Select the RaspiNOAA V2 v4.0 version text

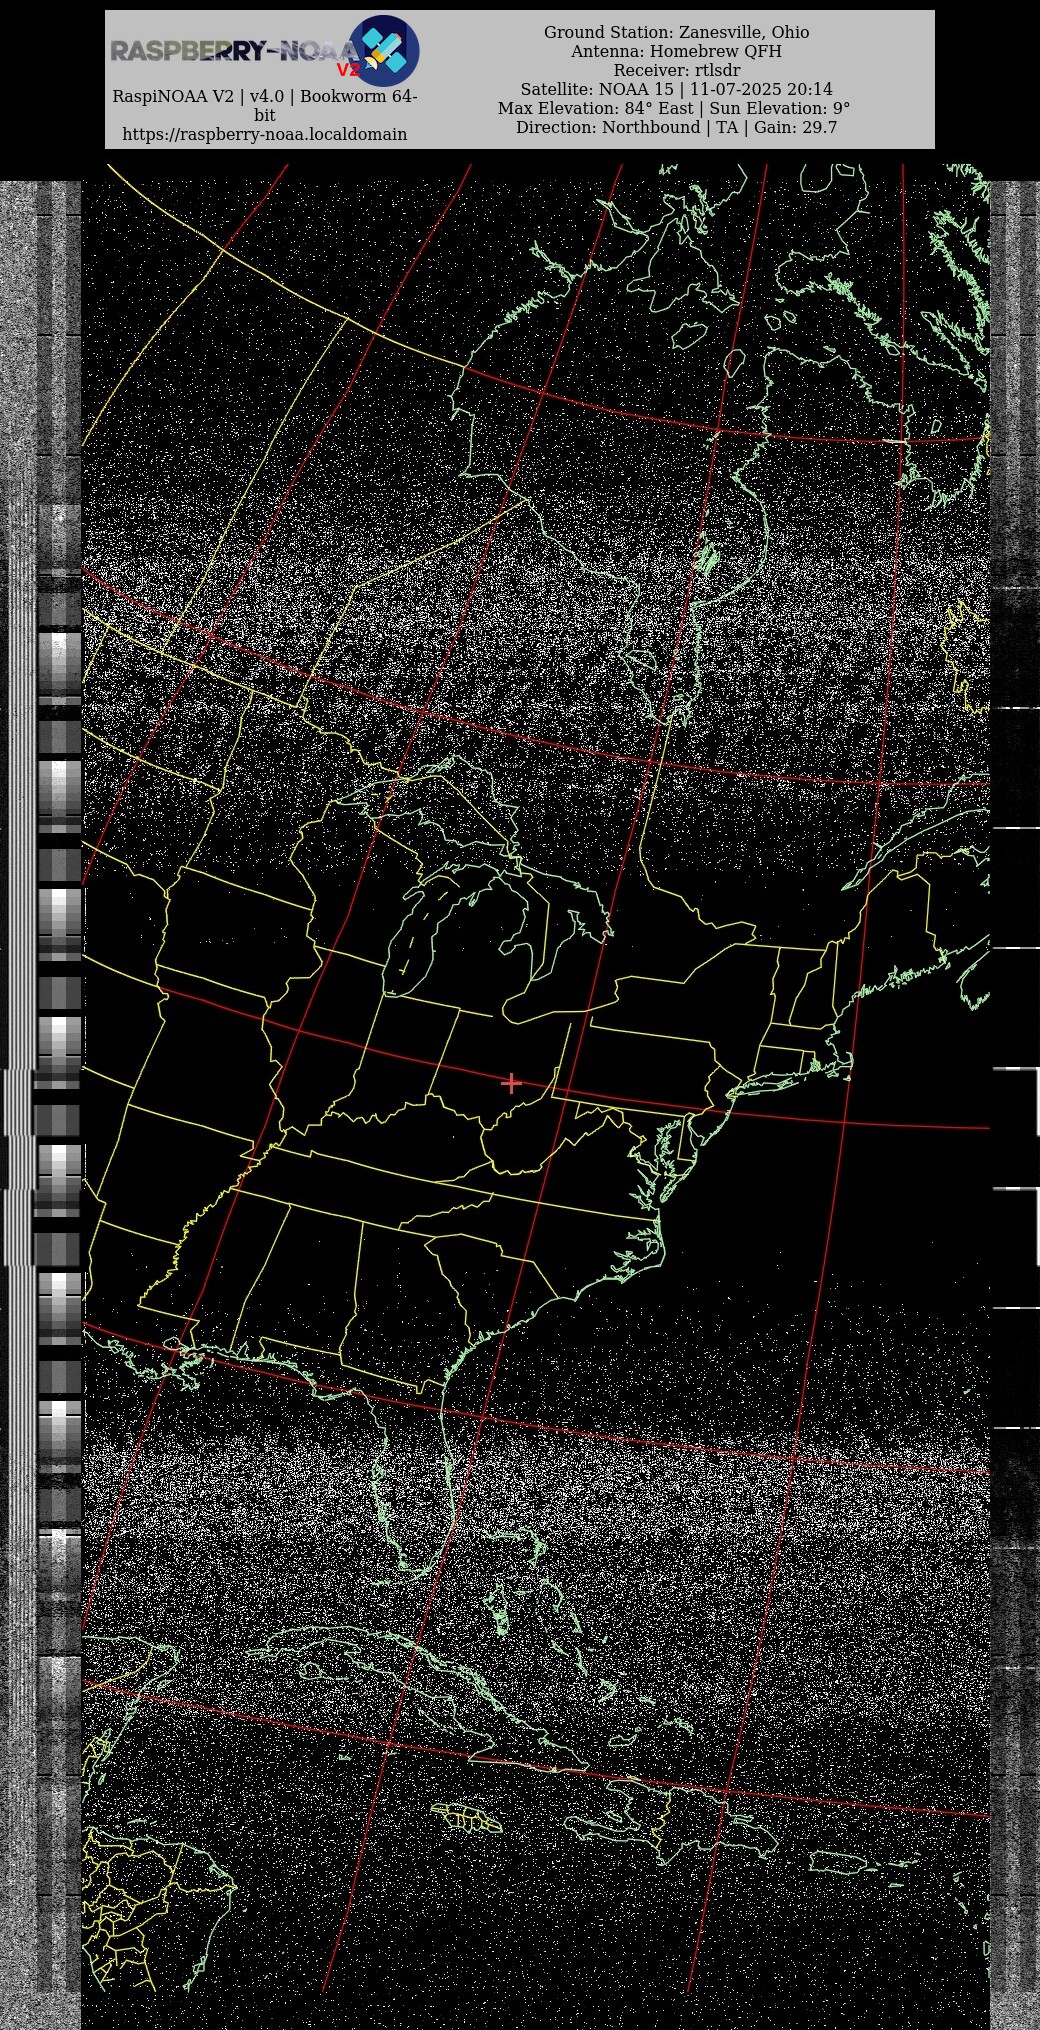pyautogui.click(x=264, y=97)
